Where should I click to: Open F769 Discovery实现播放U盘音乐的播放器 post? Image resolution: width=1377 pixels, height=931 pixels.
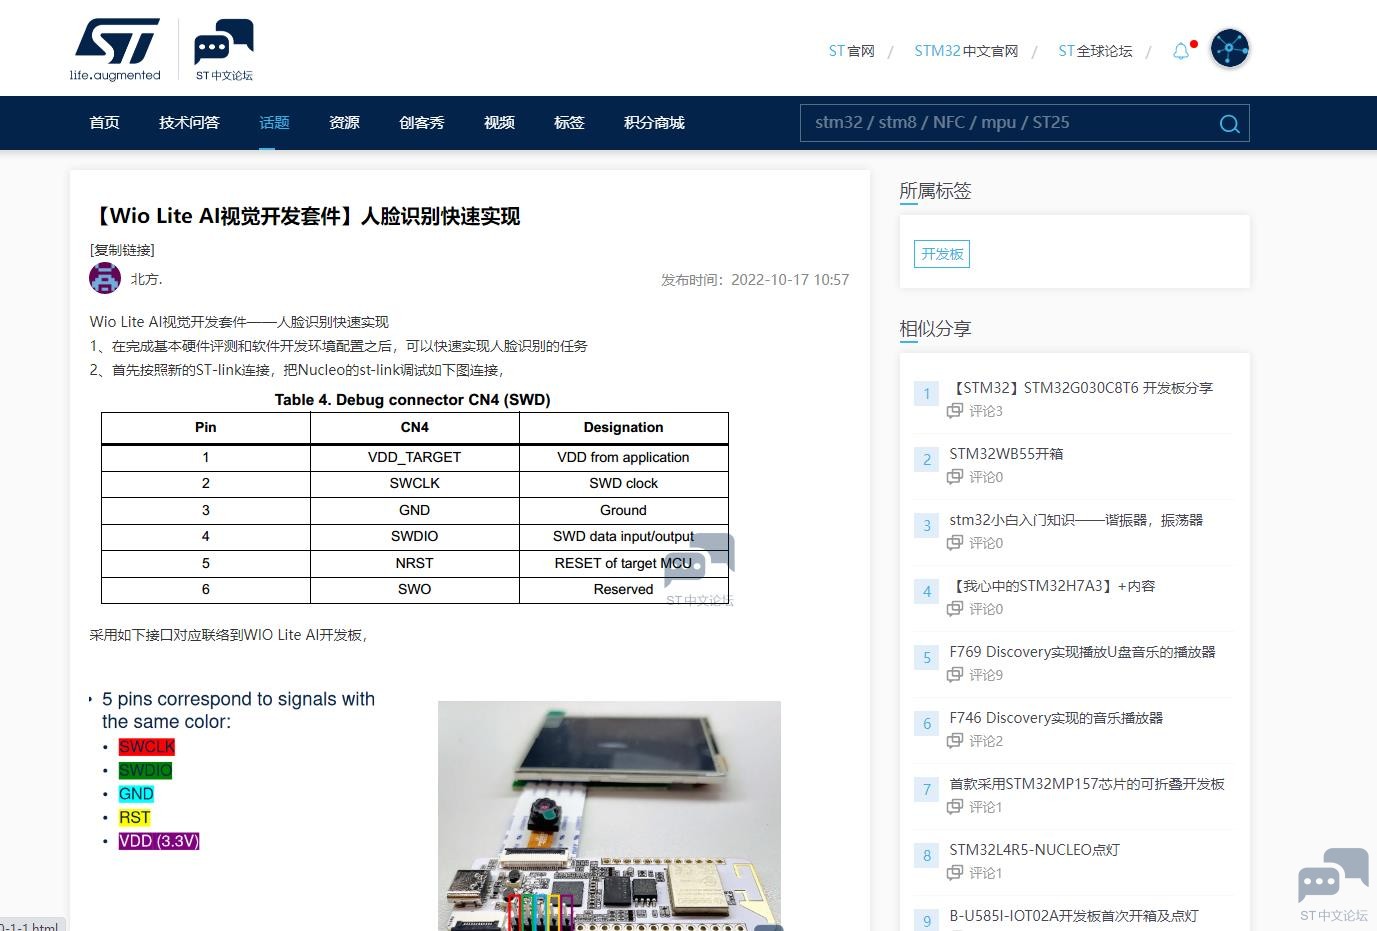(1082, 652)
